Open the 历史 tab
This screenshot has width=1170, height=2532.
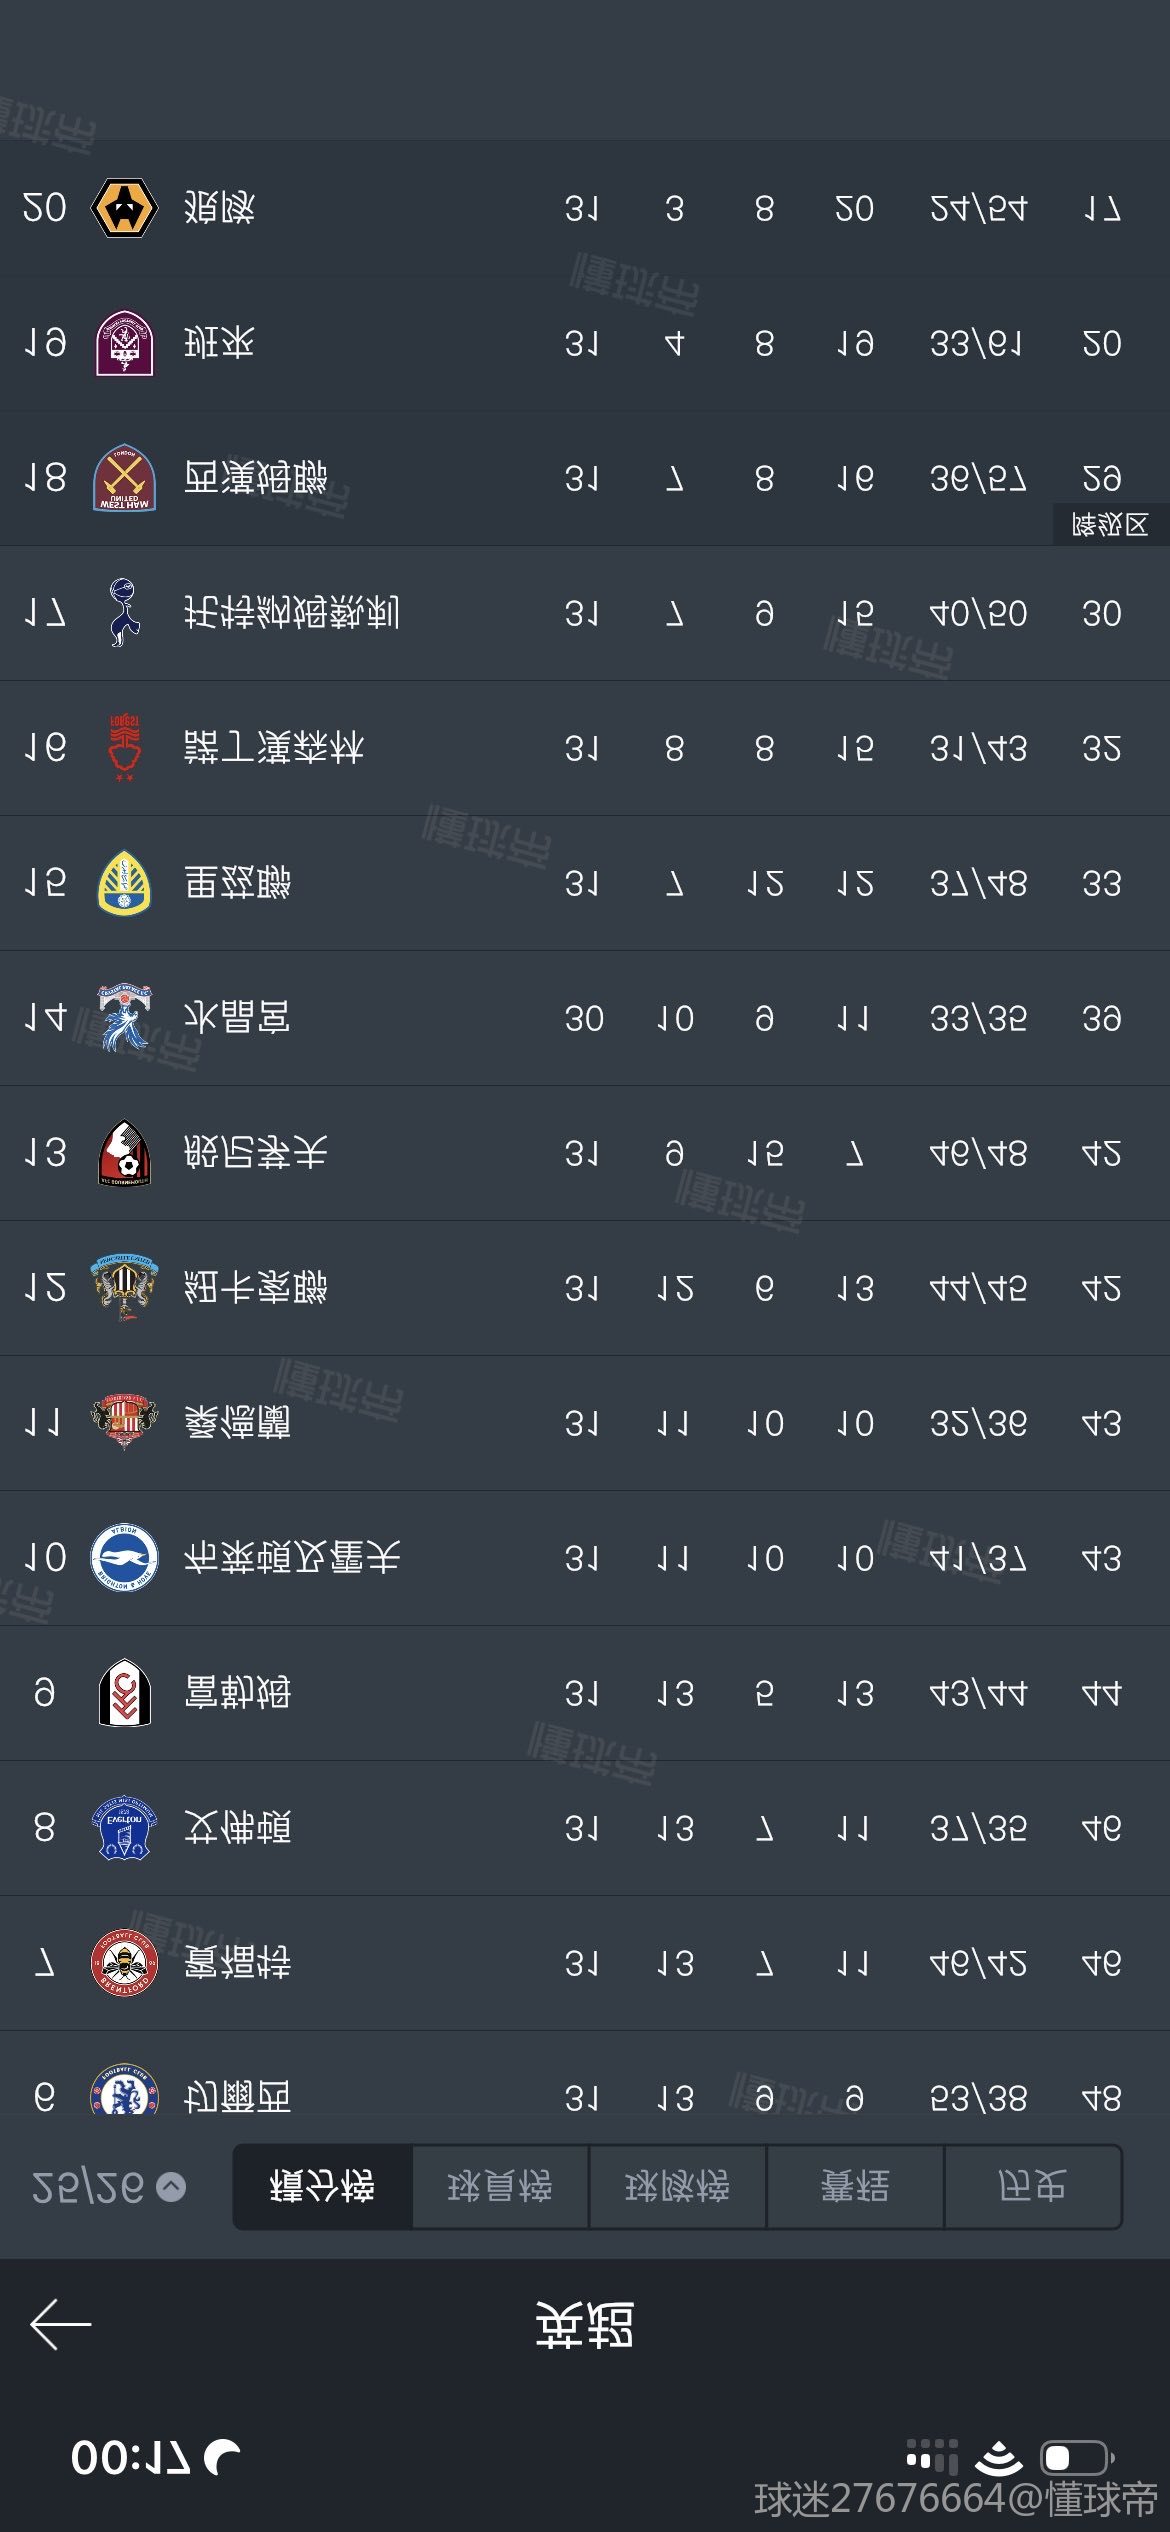coord(1032,2187)
